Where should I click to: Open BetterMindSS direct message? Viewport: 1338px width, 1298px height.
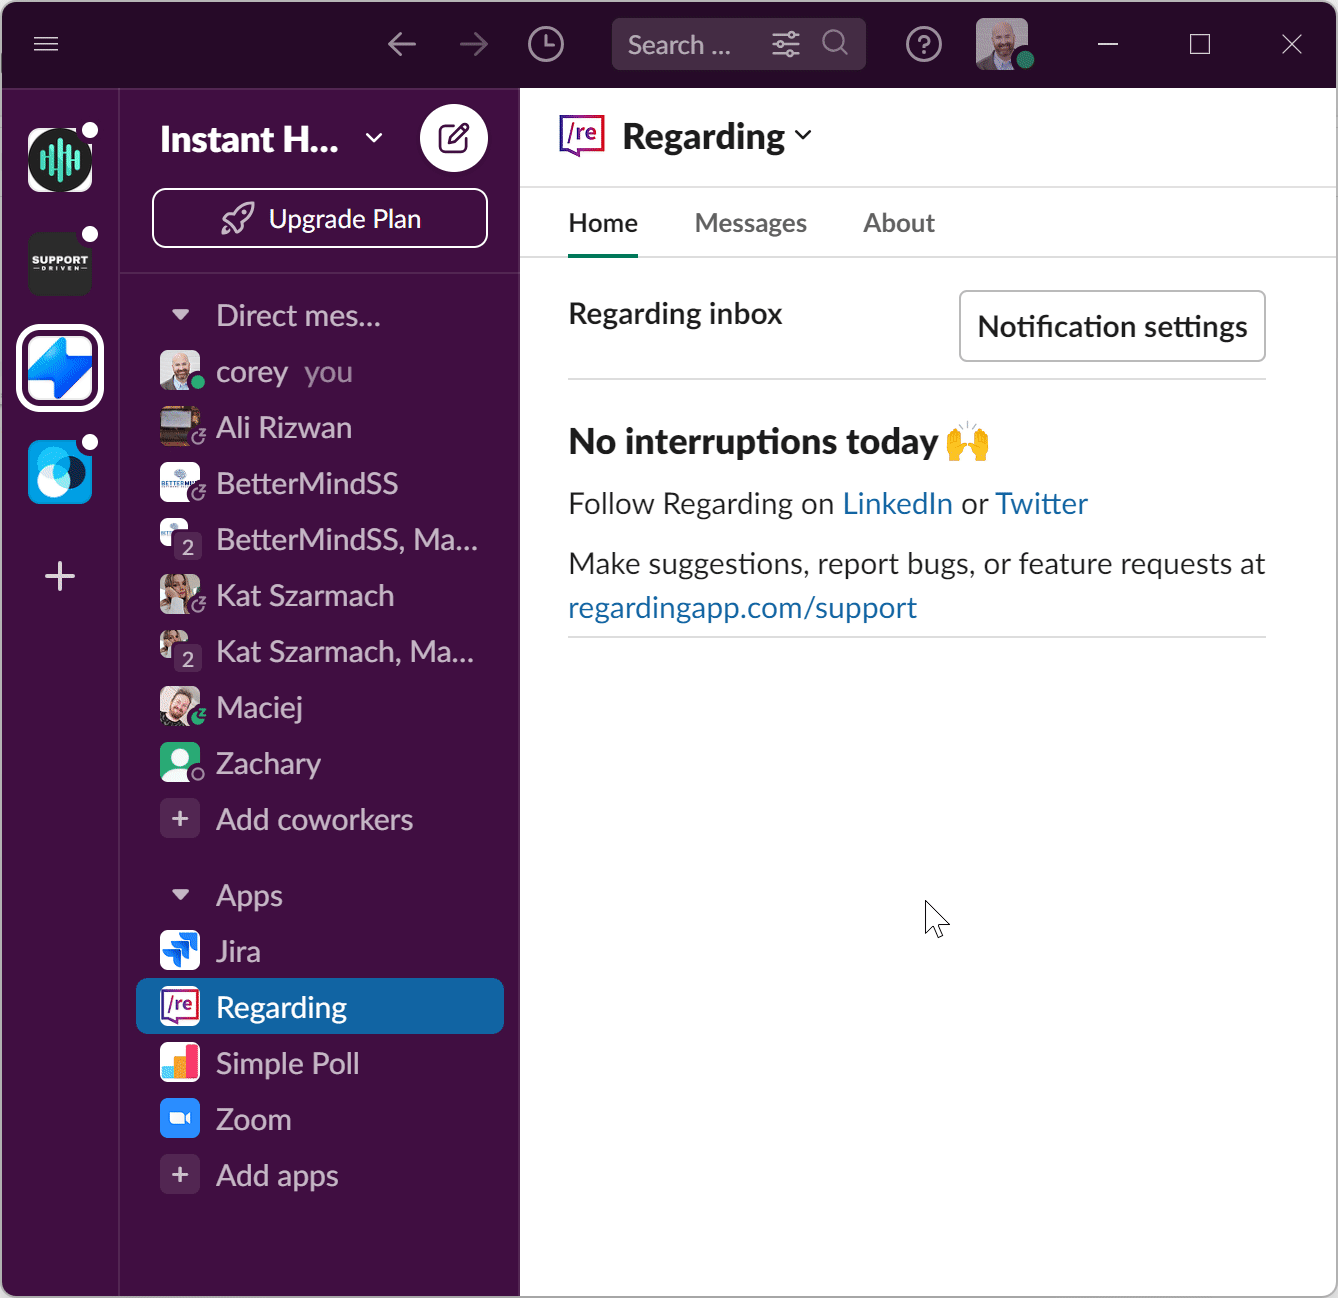pos(320,484)
